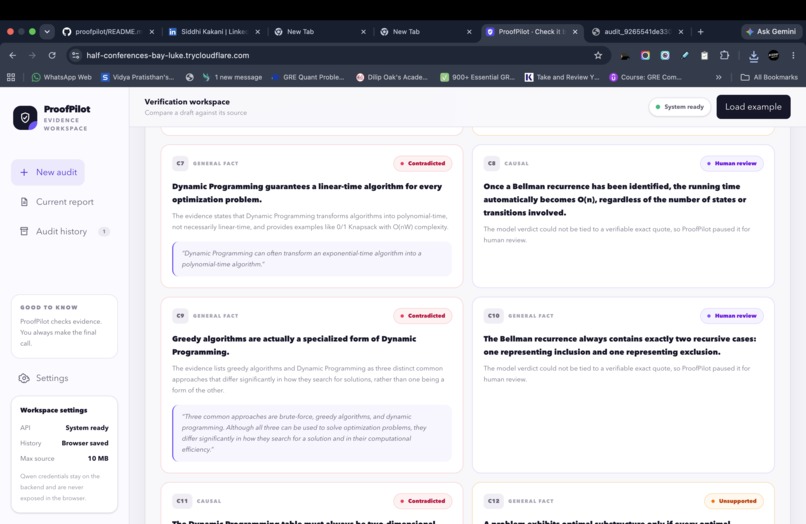Click the Human review badge on claim C10
The image size is (806, 524).
(731, 316)
